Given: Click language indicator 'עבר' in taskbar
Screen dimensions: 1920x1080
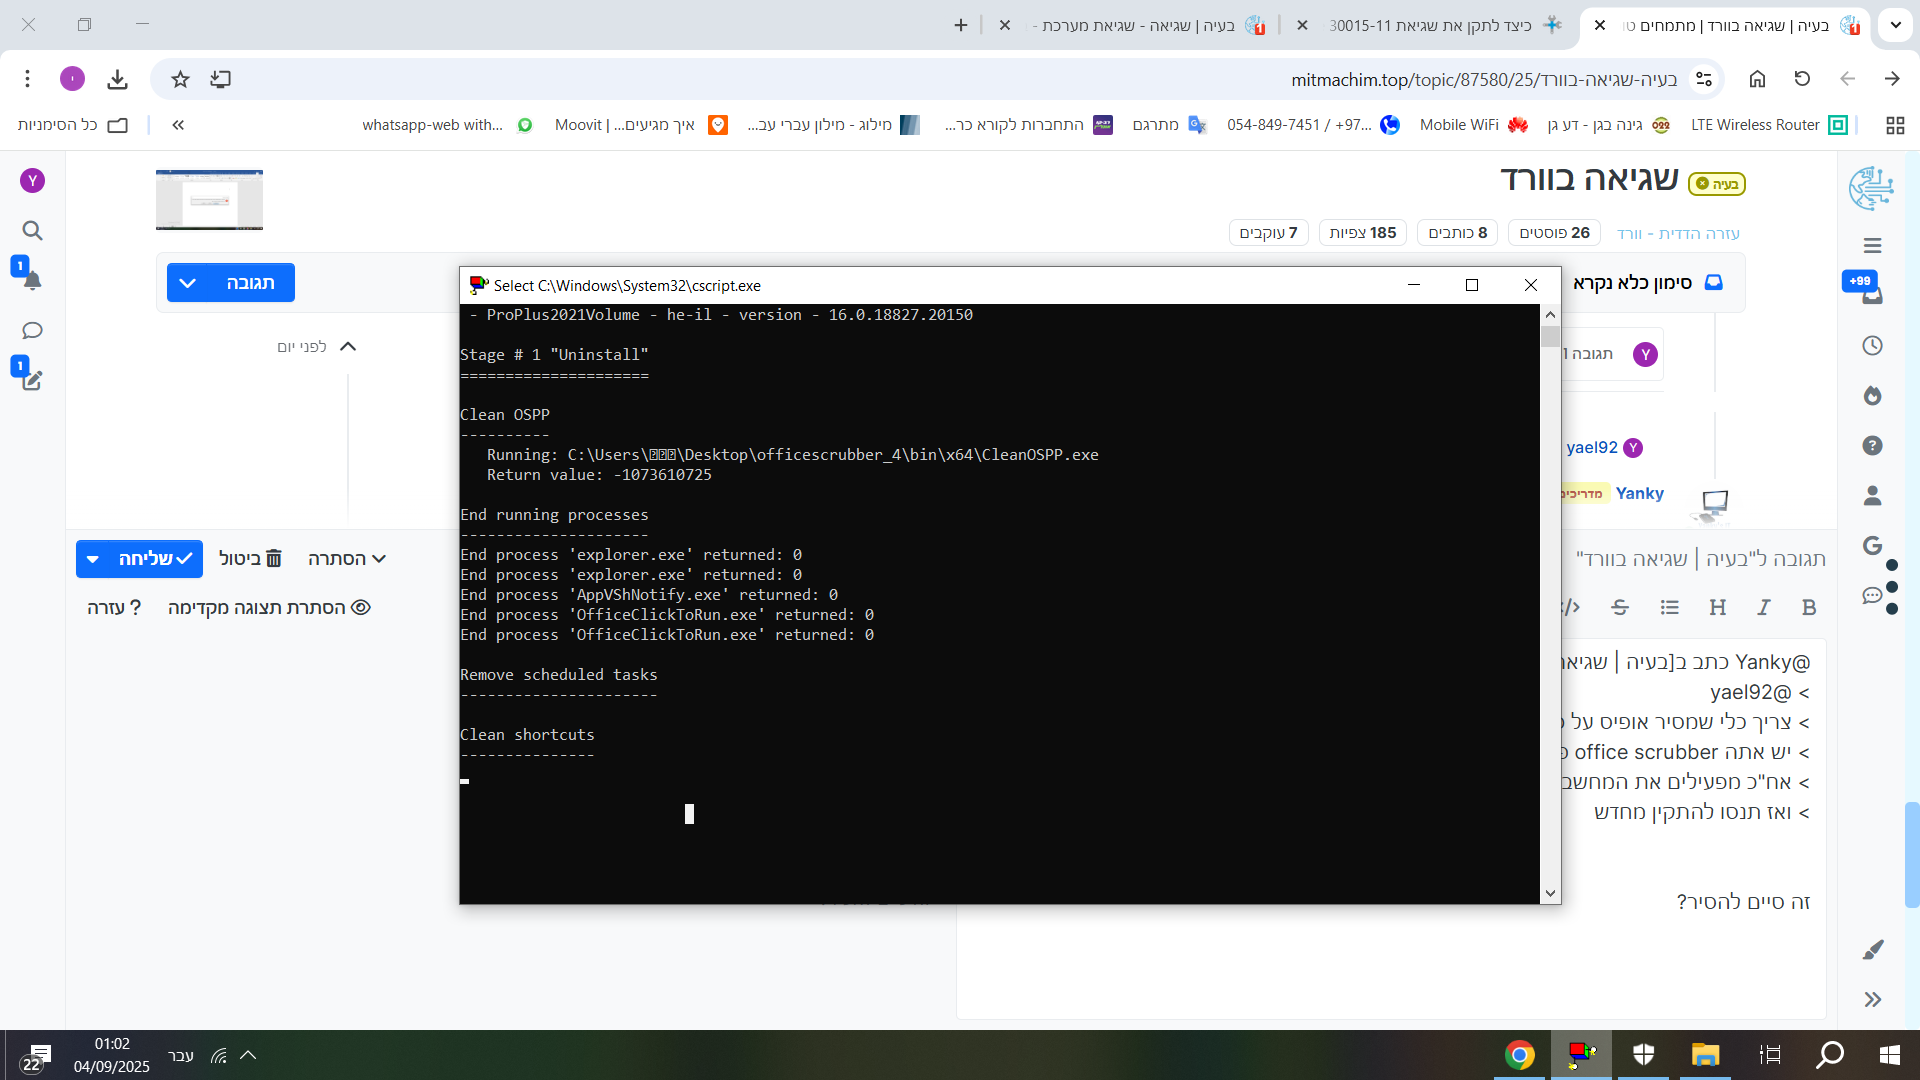Looking at the screenshot, I should (x=181, y=1055).
